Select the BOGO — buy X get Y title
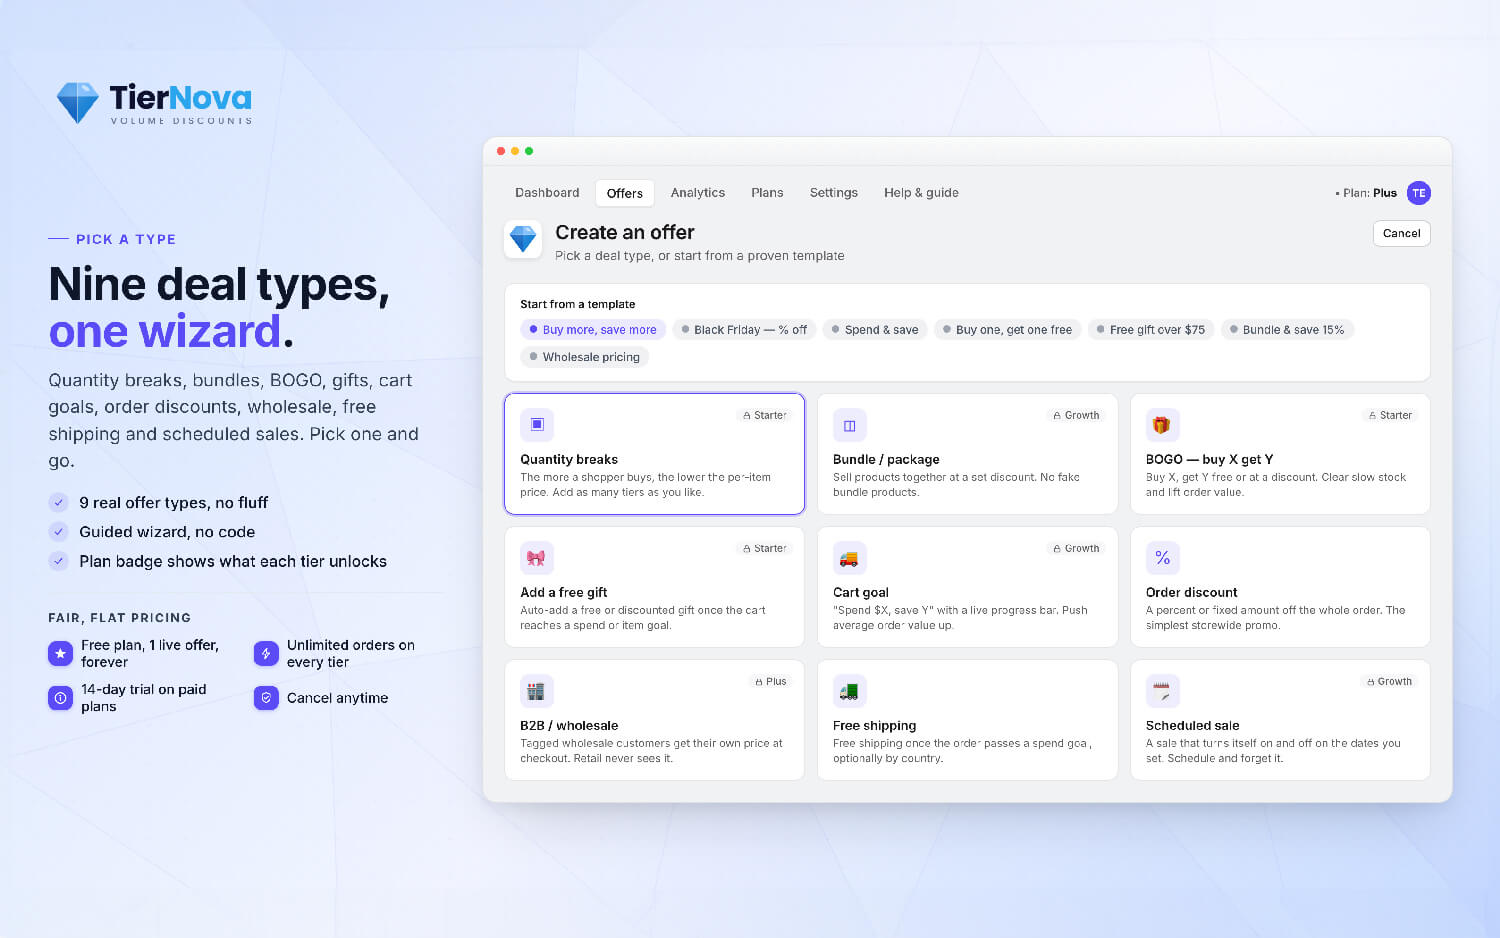1500x938 pixels. coord(1209,460)
